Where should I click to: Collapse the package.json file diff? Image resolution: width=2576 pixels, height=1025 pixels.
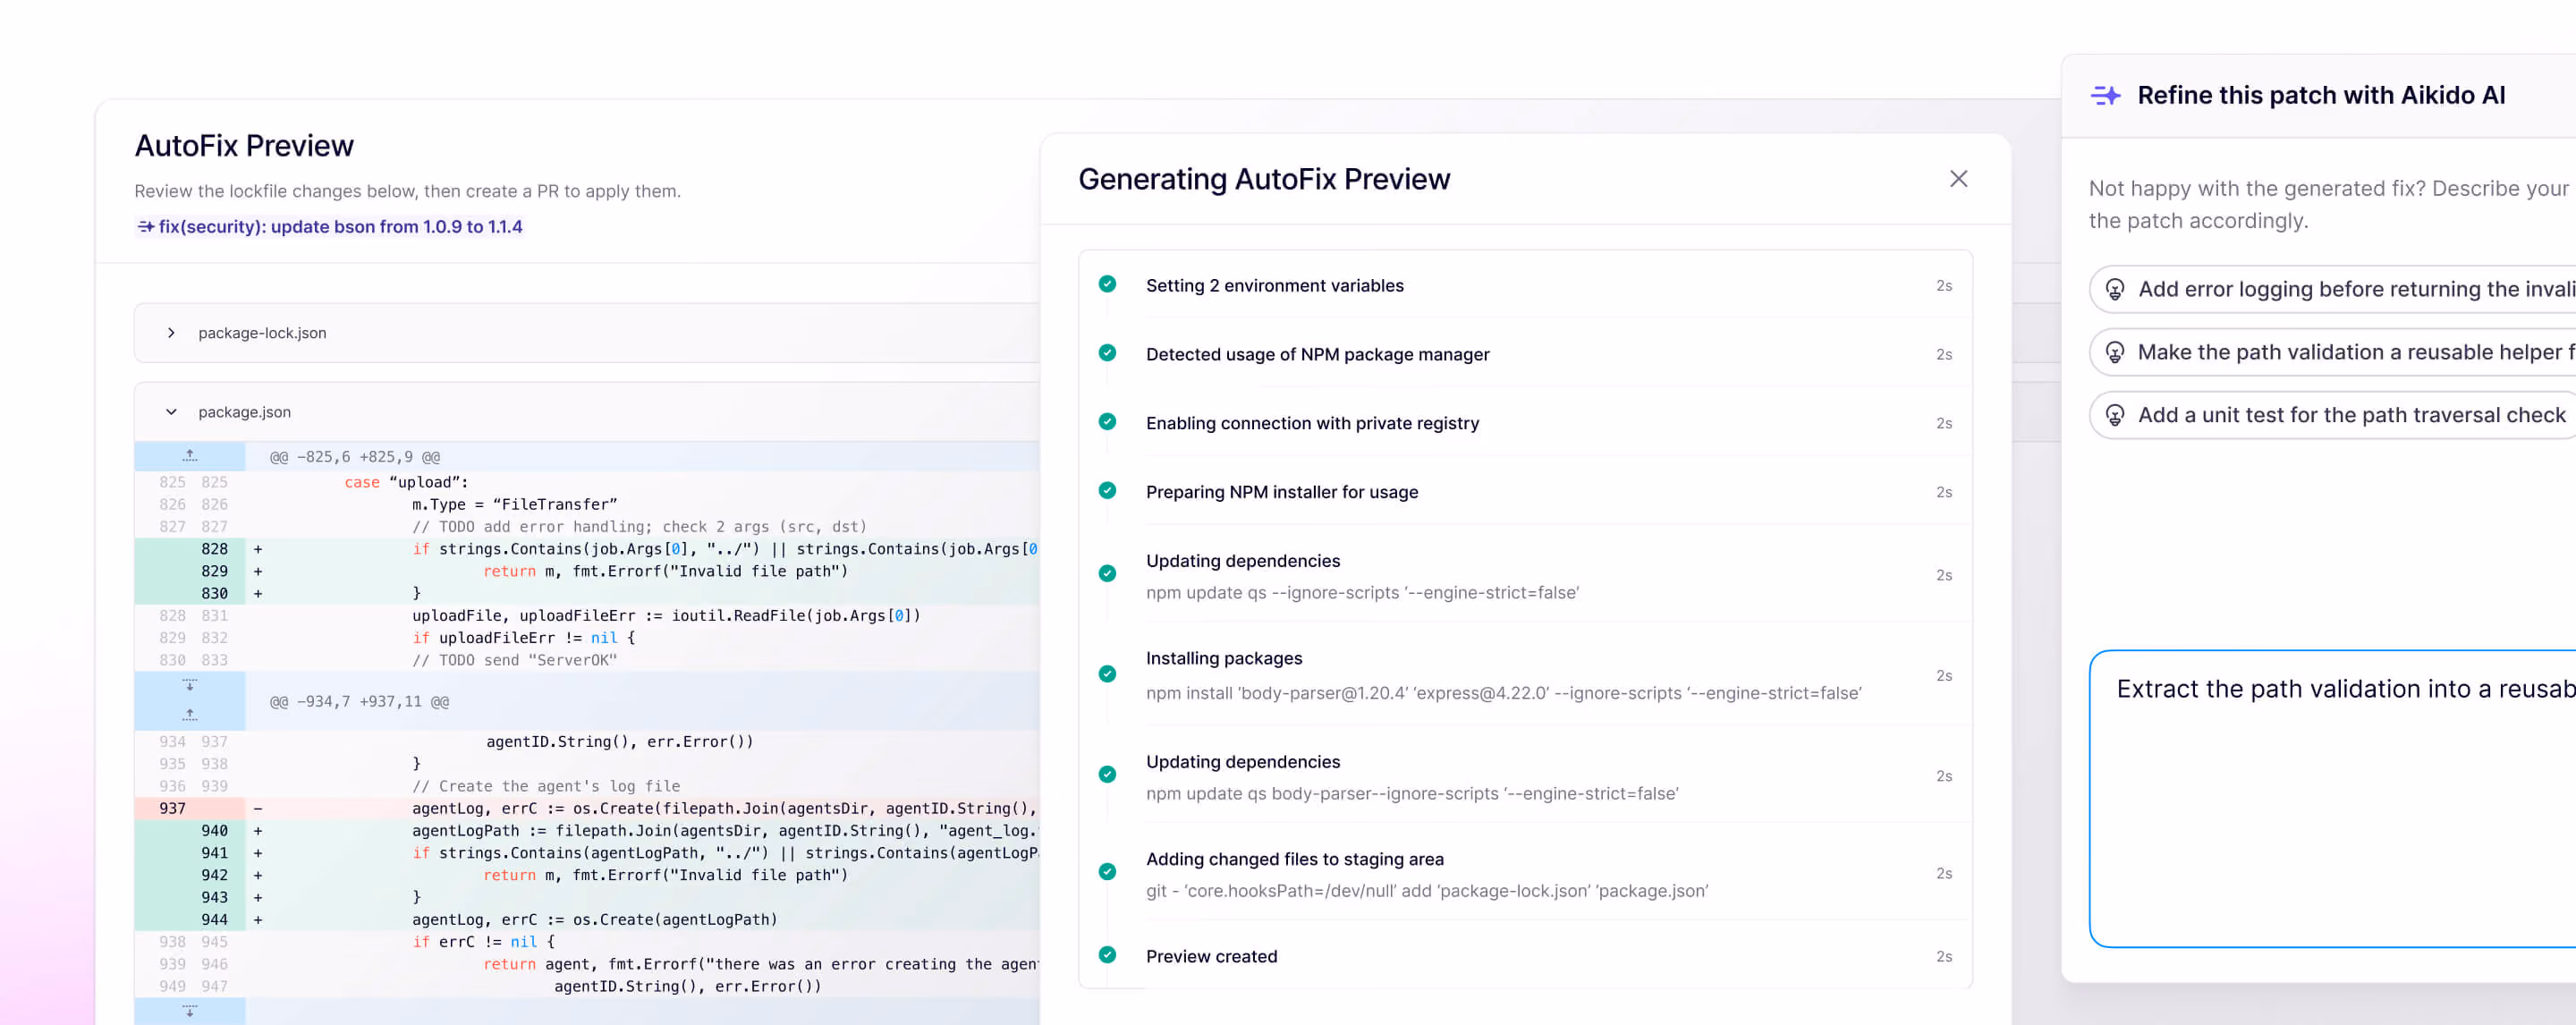click(x=171, y=412)
